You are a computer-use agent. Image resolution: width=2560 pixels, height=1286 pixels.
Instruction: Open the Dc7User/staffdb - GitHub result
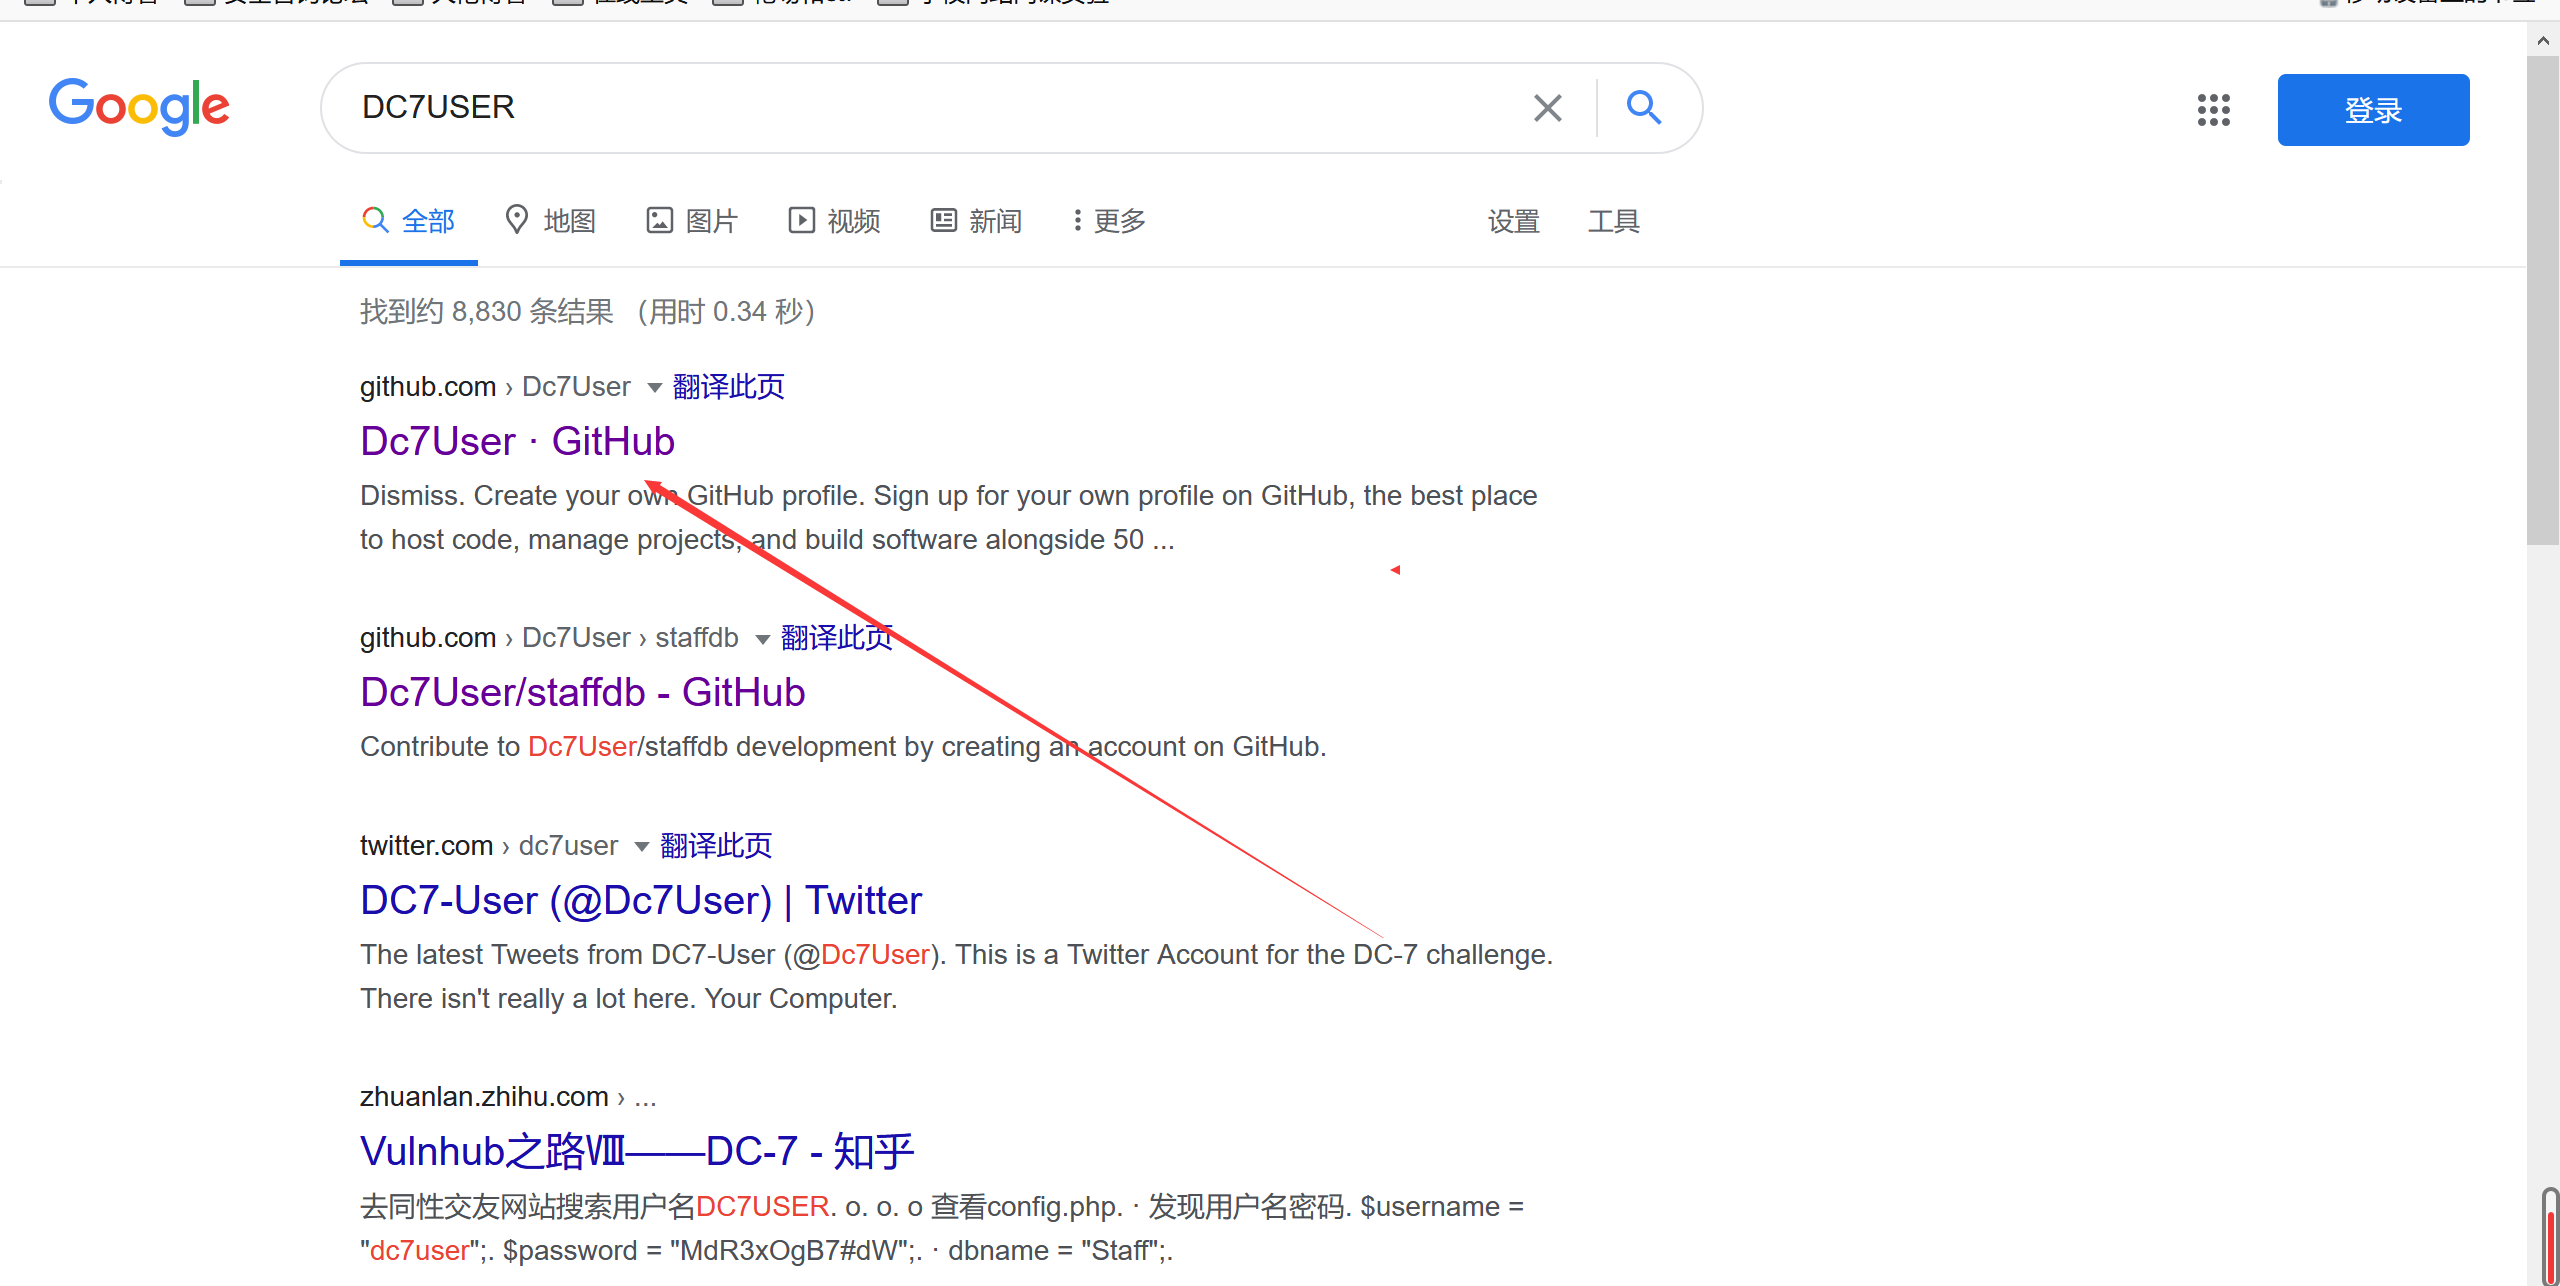tap(582, 692)
